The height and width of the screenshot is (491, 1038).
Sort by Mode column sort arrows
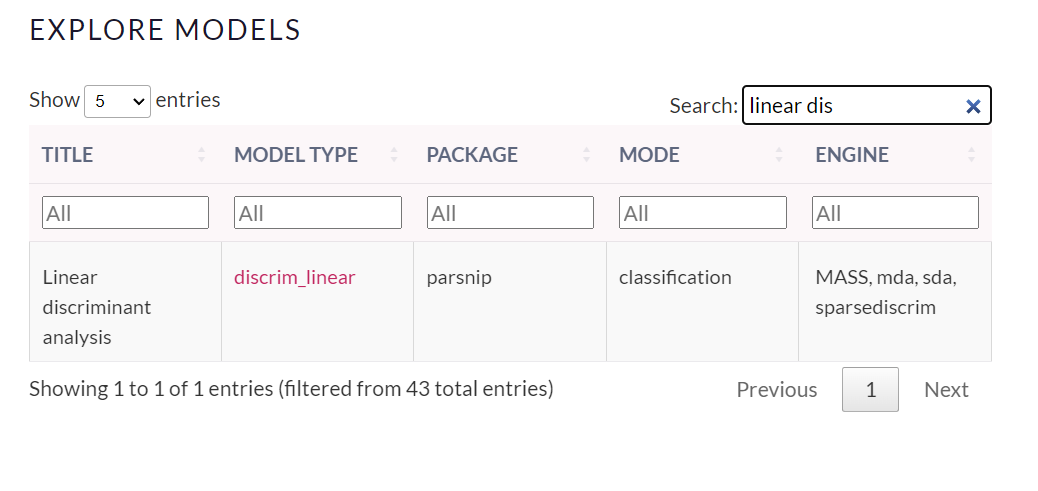779,155
